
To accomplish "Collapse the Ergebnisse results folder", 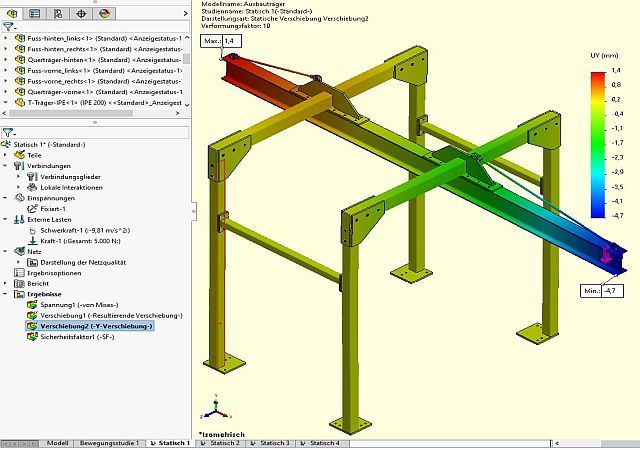I will point(6,294).
